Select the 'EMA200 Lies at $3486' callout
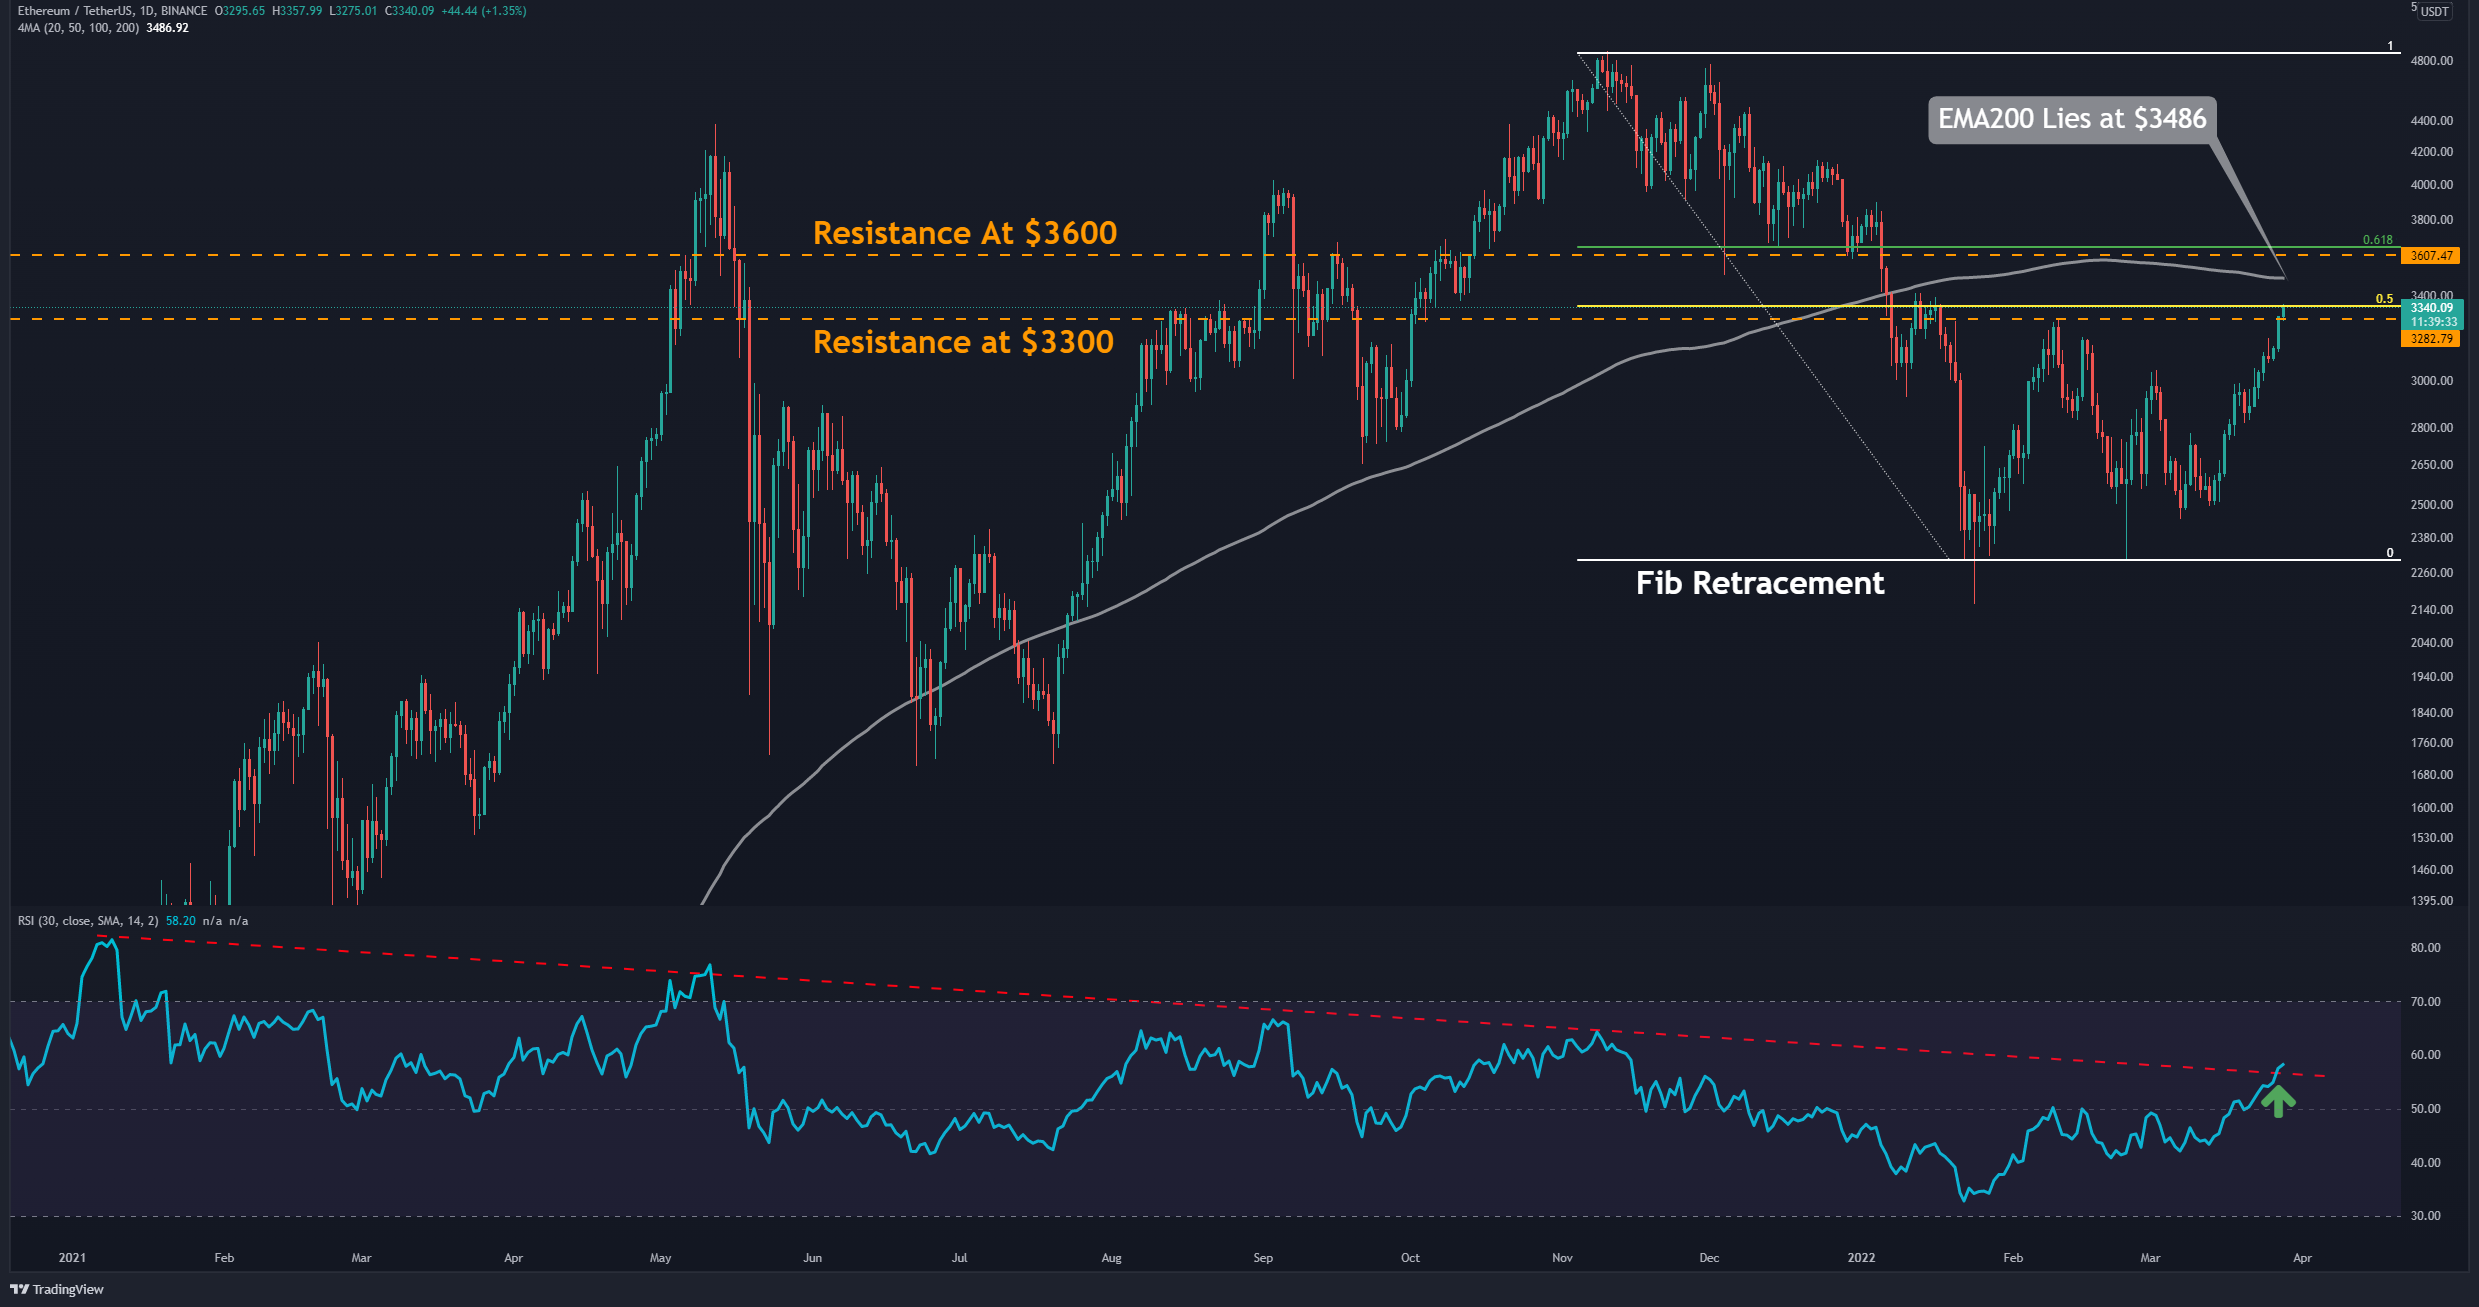 click(x=2072, y=119)
